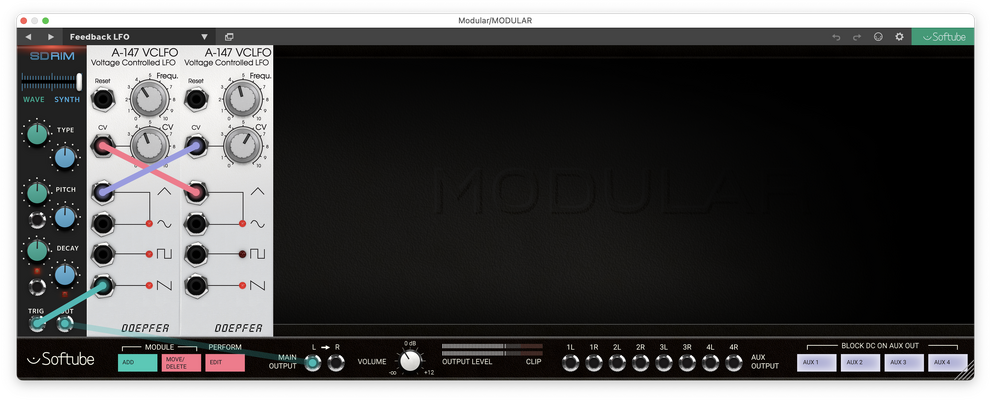Click the SD RIM decay CV jack

37,288
